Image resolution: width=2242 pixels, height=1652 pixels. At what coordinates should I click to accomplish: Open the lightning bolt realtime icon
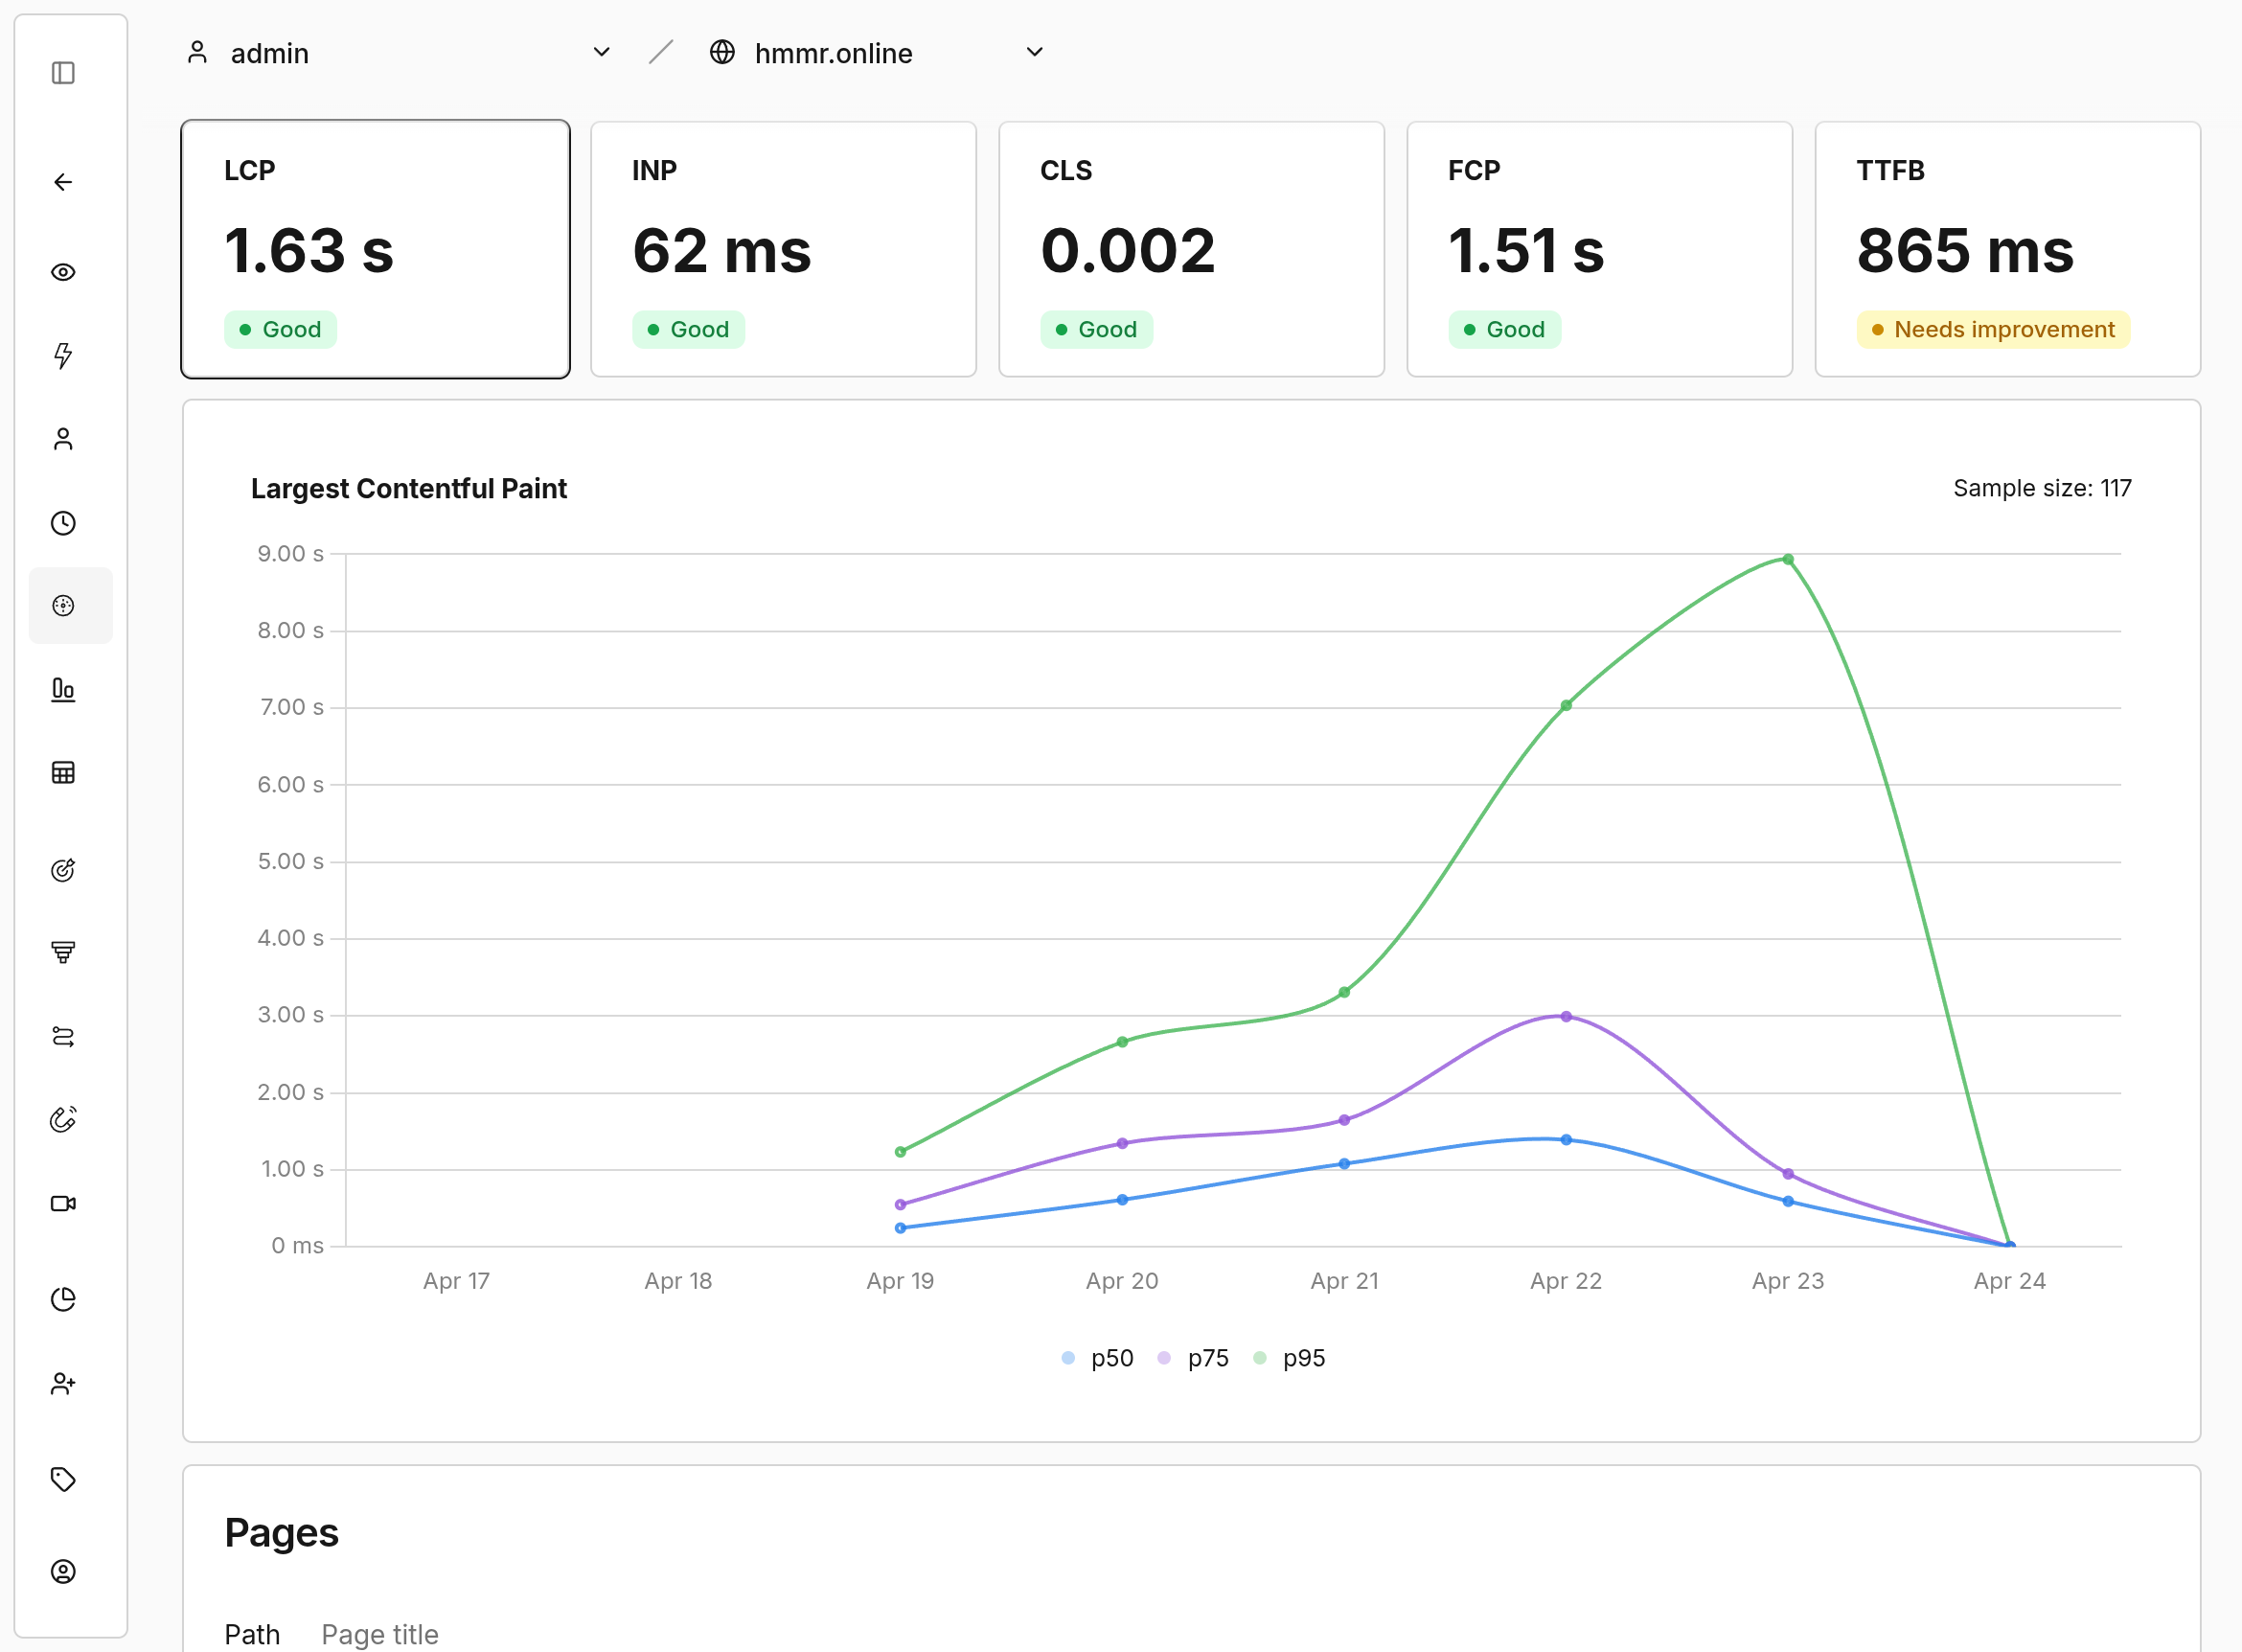pyautogui.click(x=63, y=355)
